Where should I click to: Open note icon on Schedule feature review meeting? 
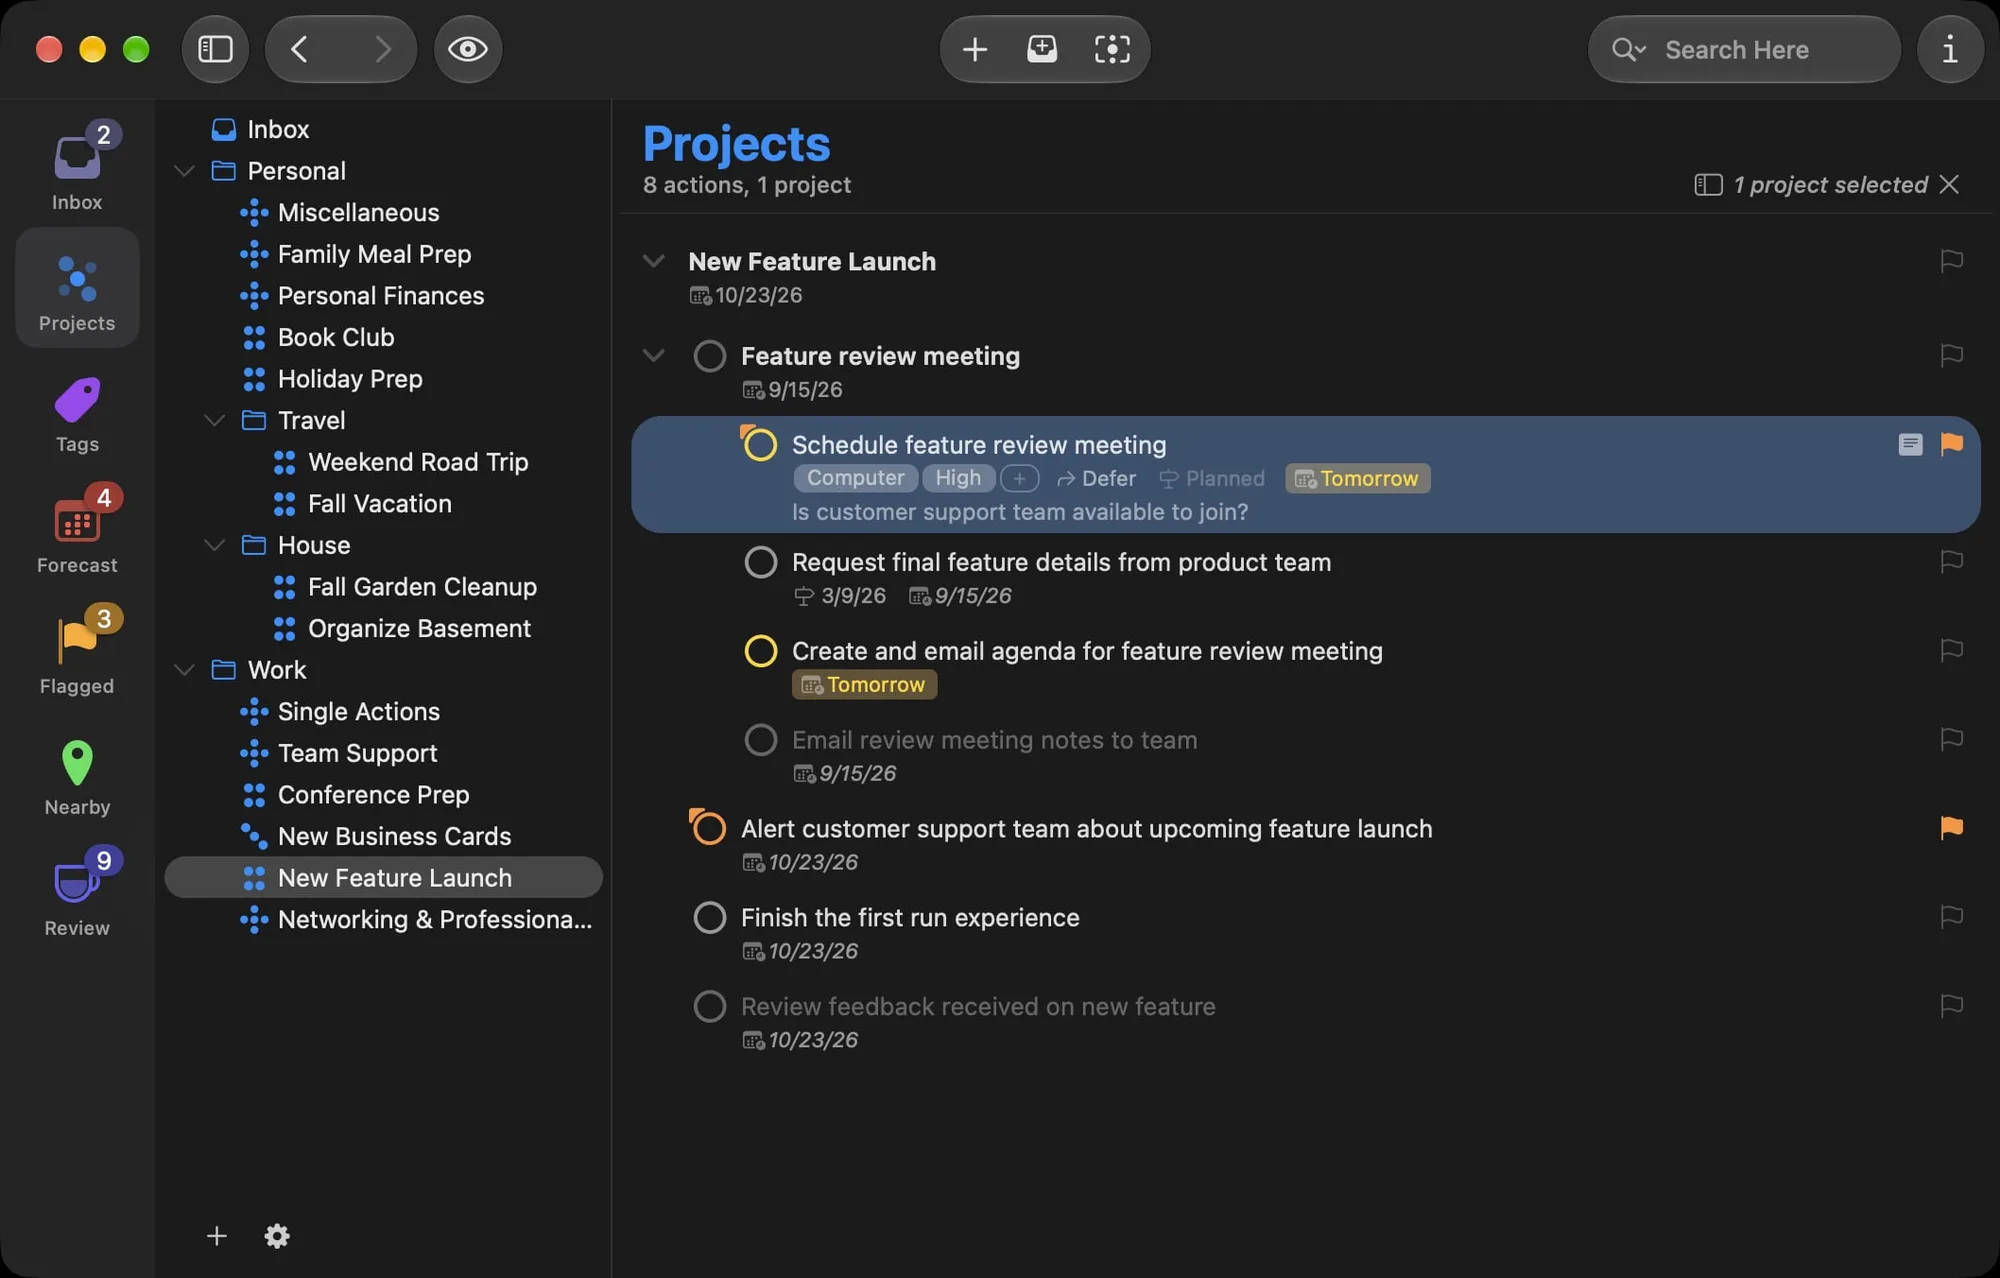1910,444
